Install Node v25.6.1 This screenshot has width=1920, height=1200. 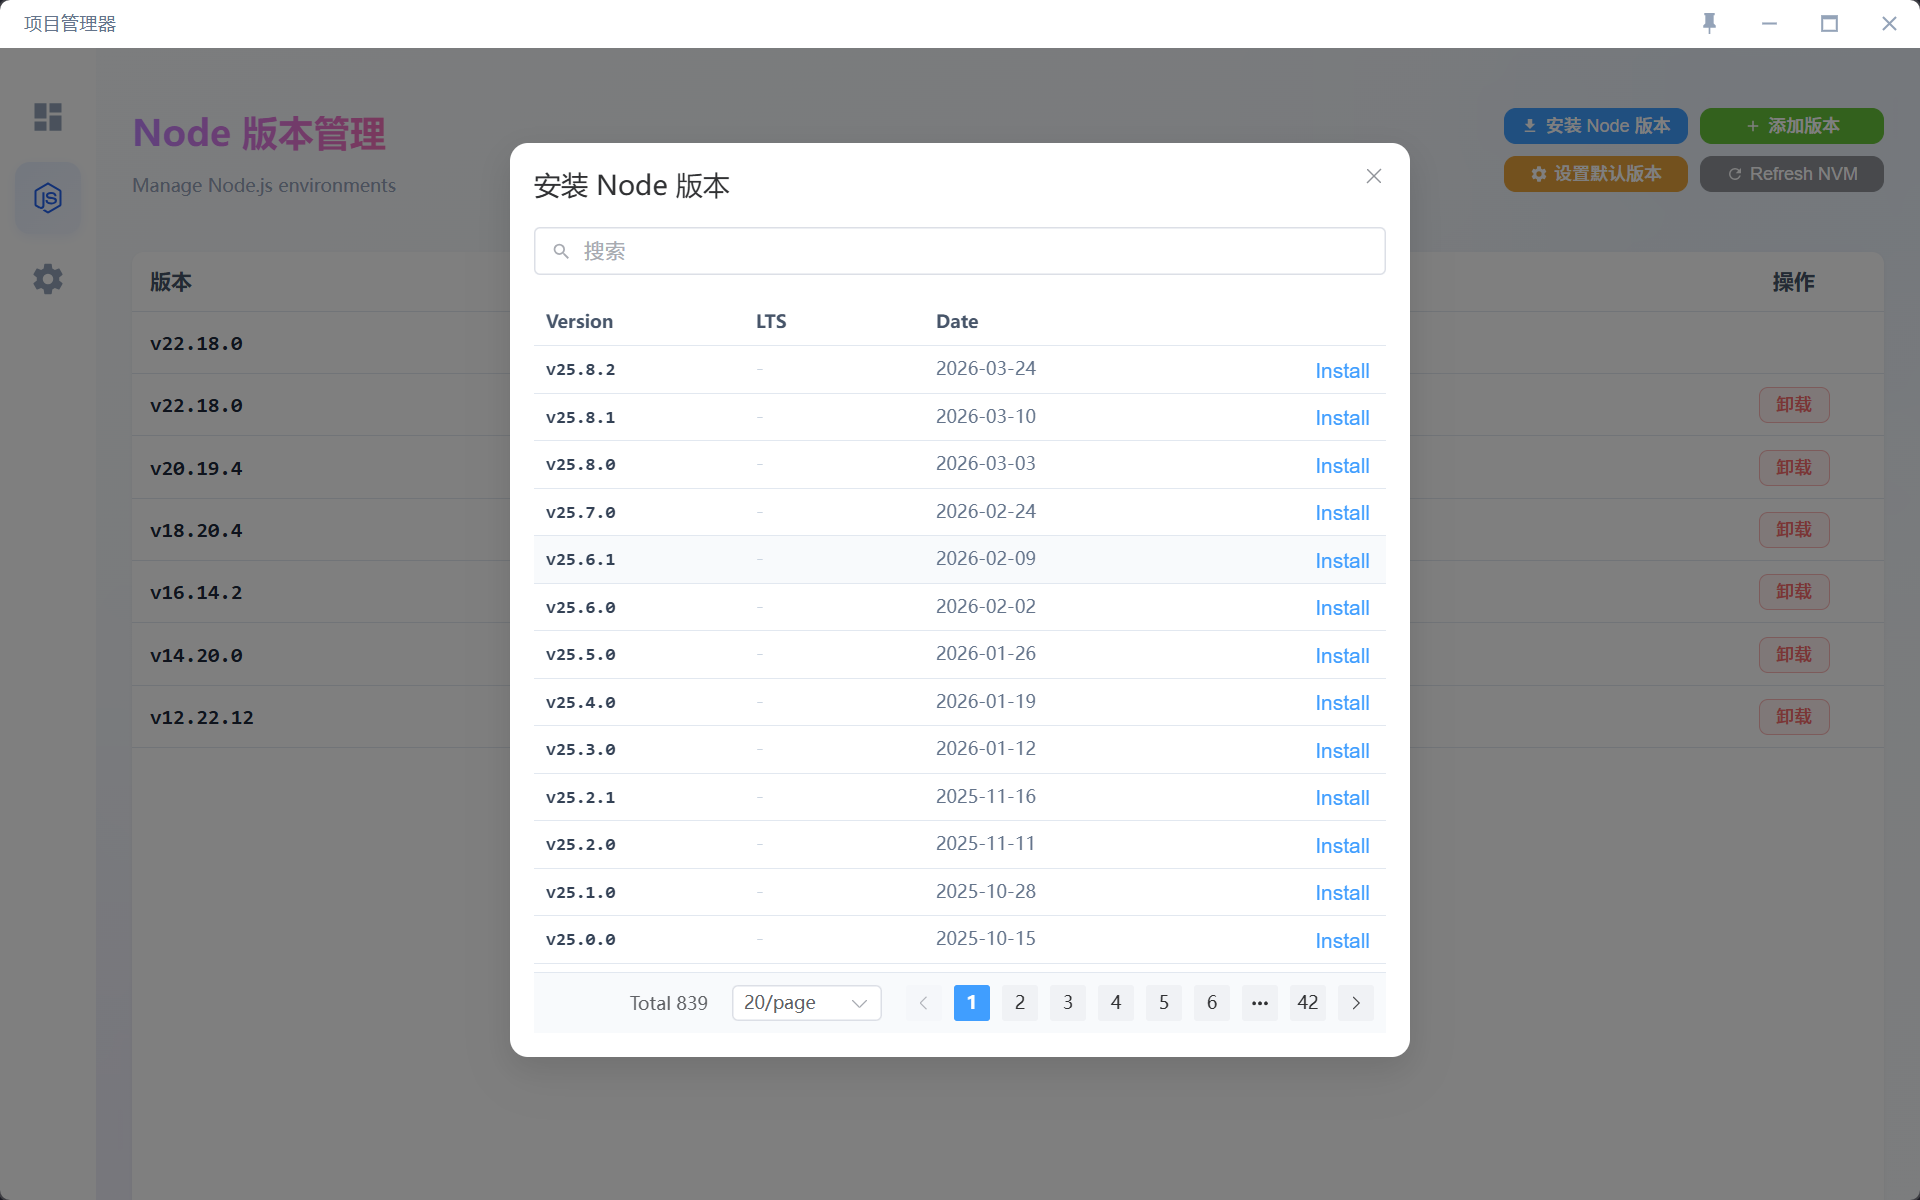click(x=1342, y=561)
